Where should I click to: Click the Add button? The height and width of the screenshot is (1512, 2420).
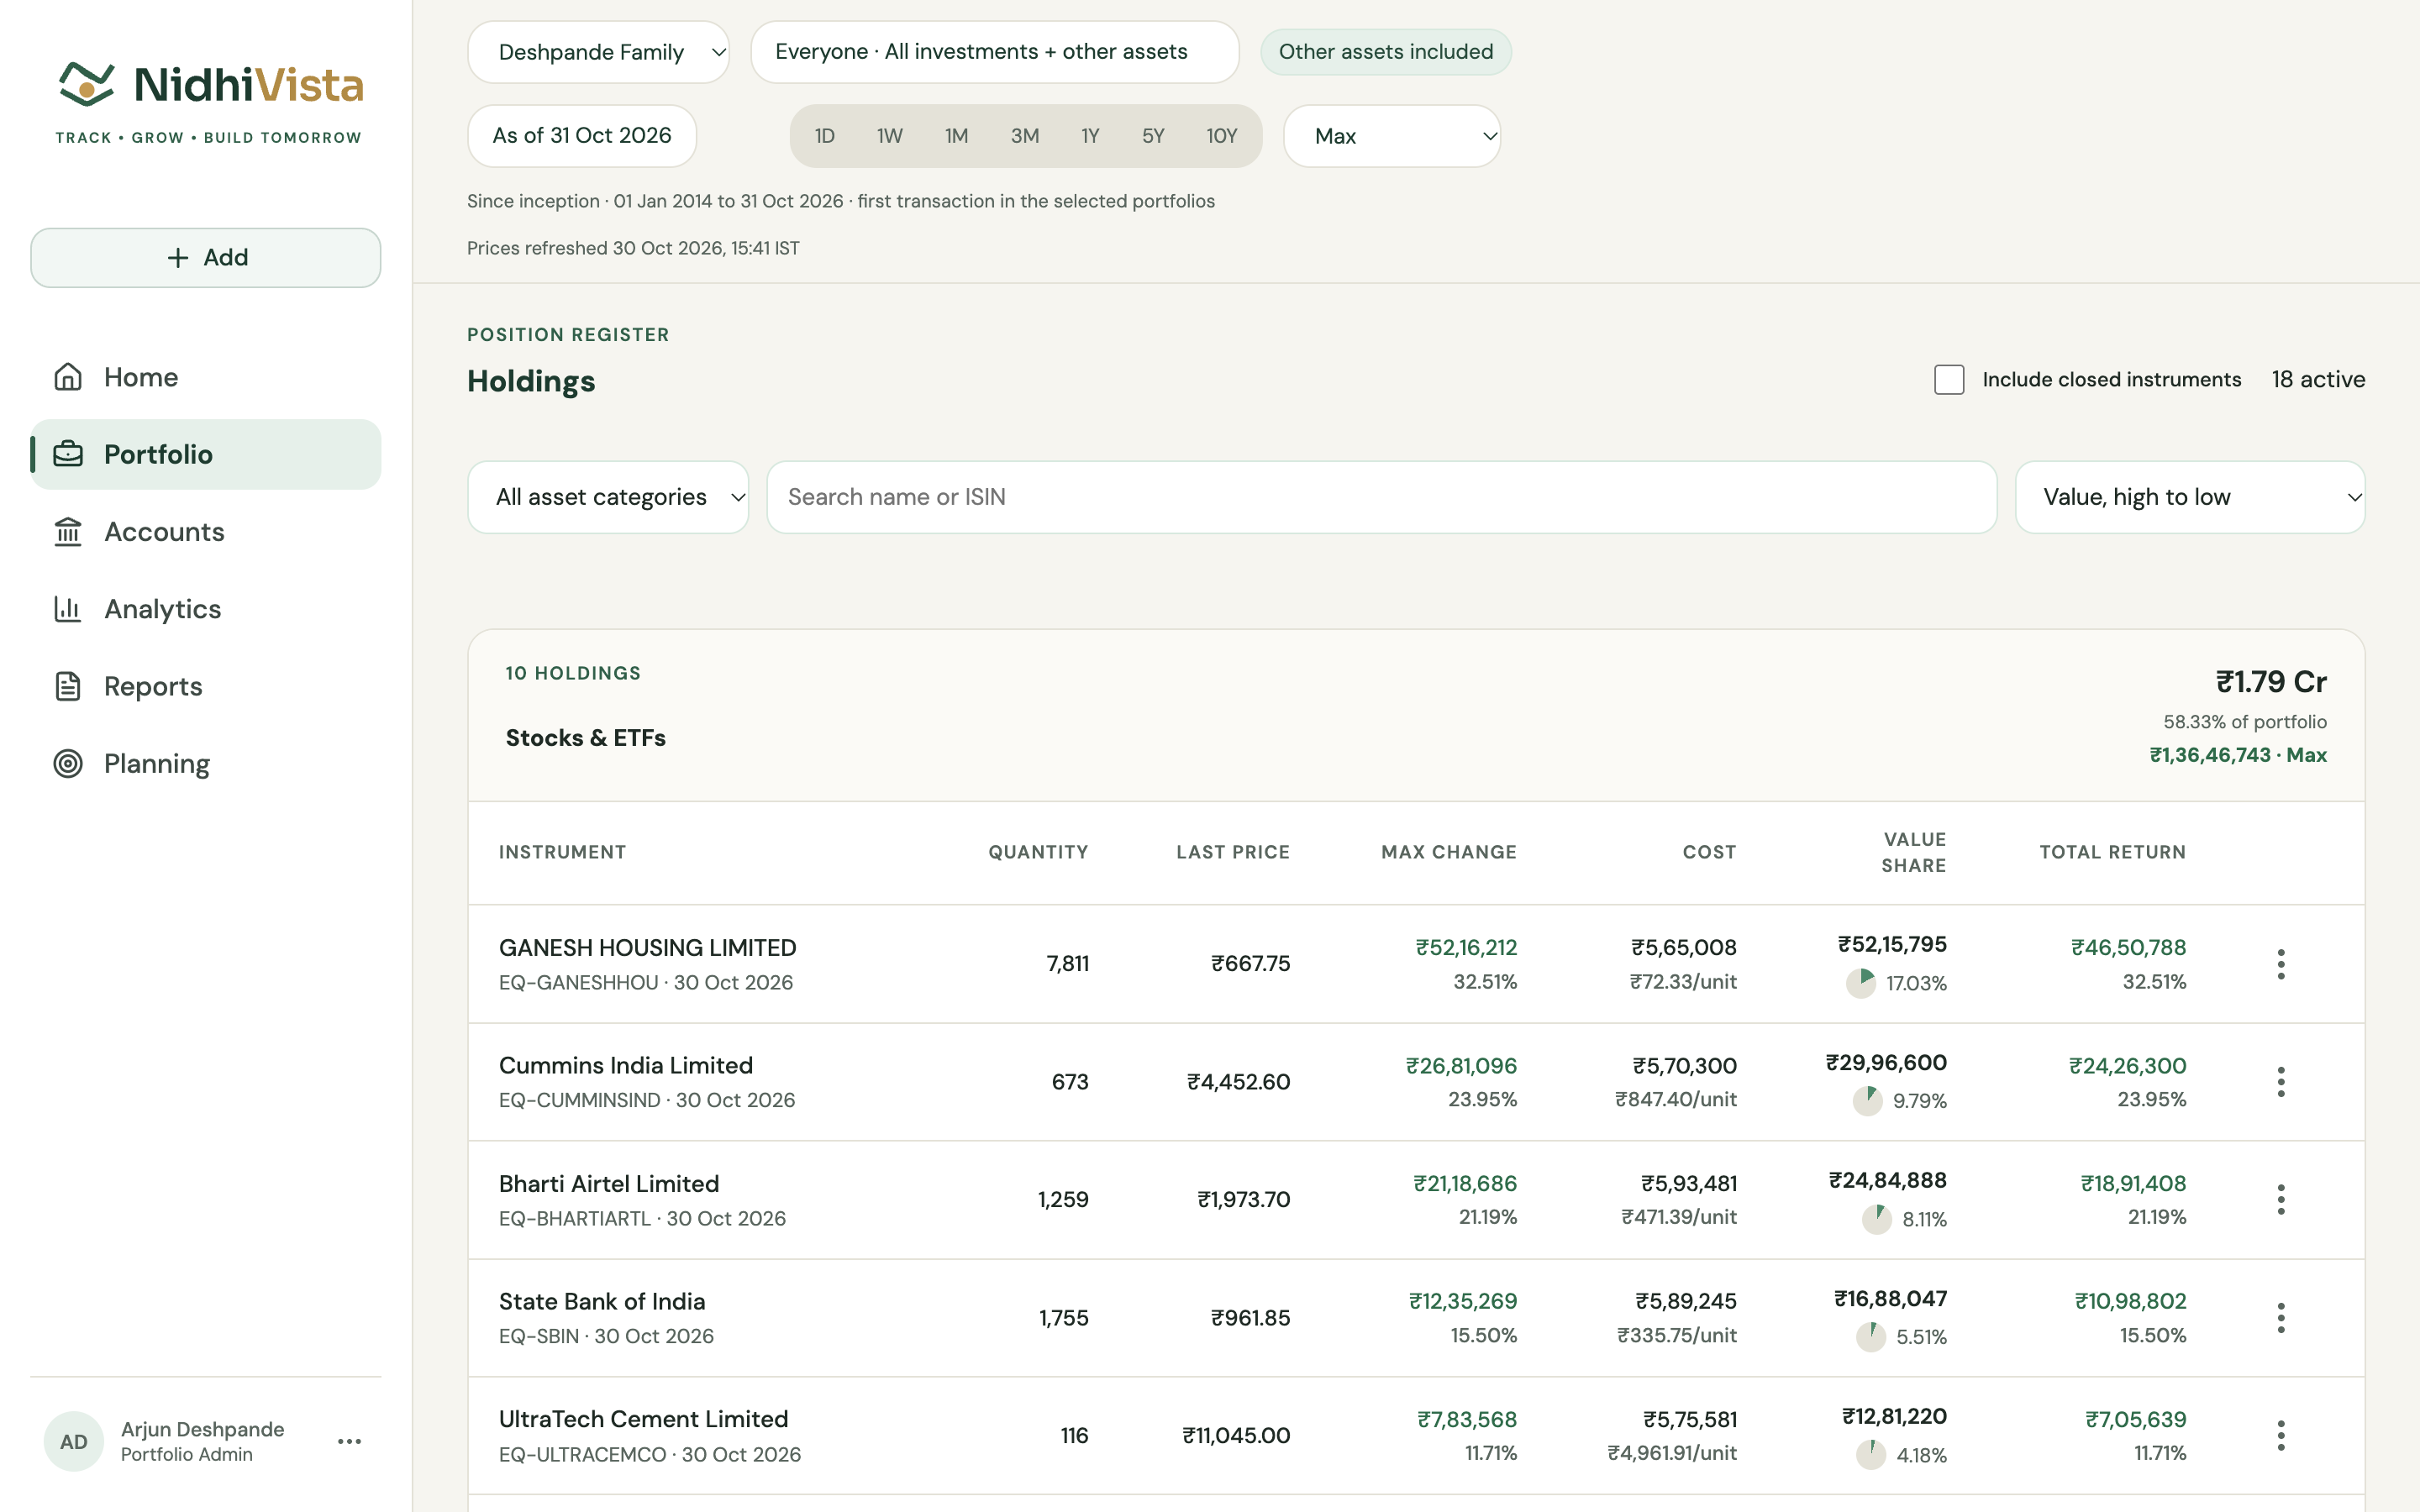tap(205, 258)
